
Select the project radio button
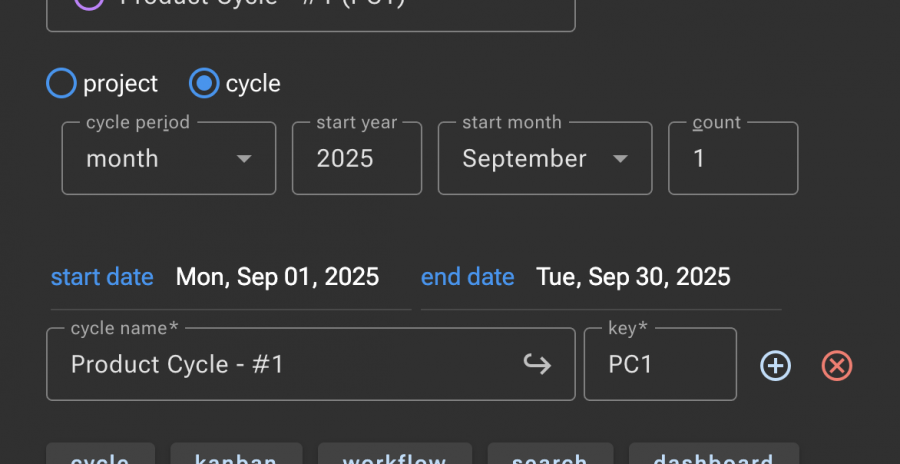coord(62,84)
